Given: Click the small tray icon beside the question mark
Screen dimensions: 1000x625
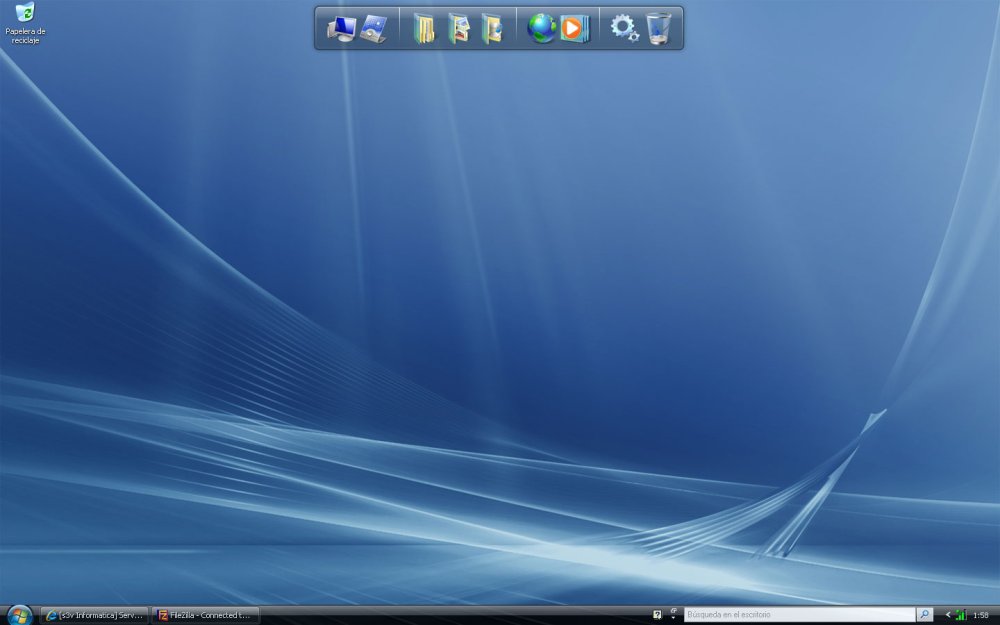Looking at the screenshot, I should pos(672,614).
